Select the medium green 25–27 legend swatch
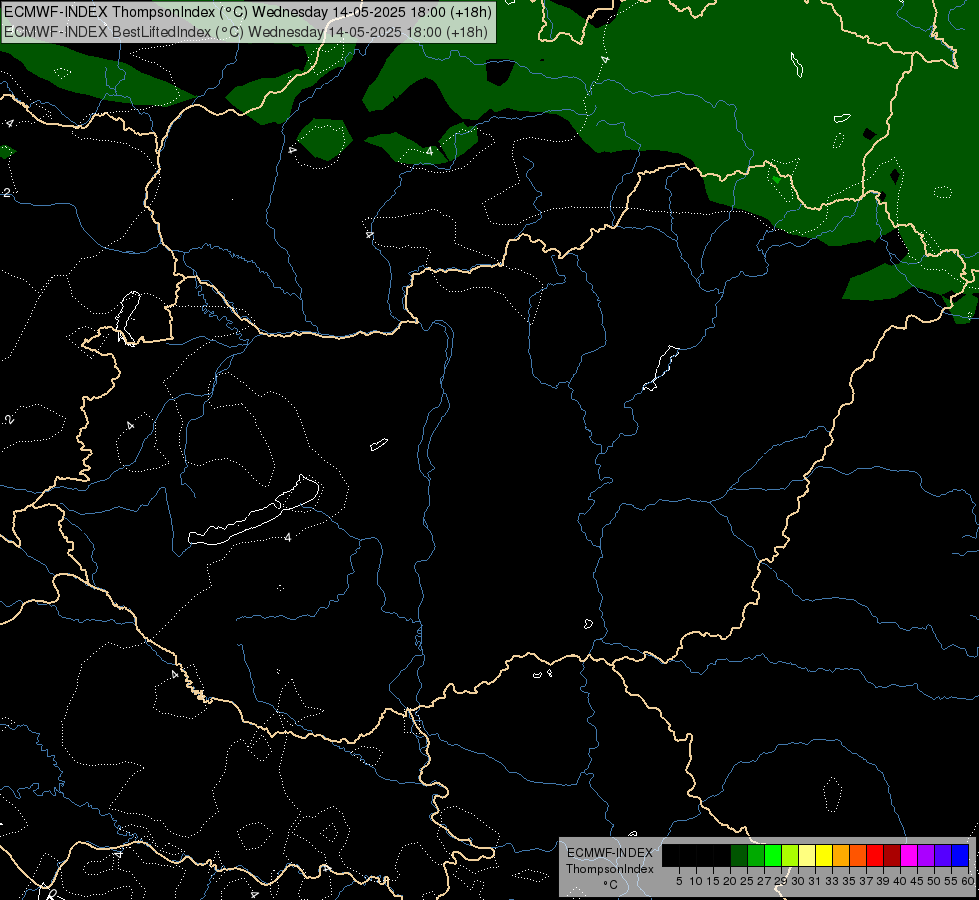 click(x=756, y=855)
